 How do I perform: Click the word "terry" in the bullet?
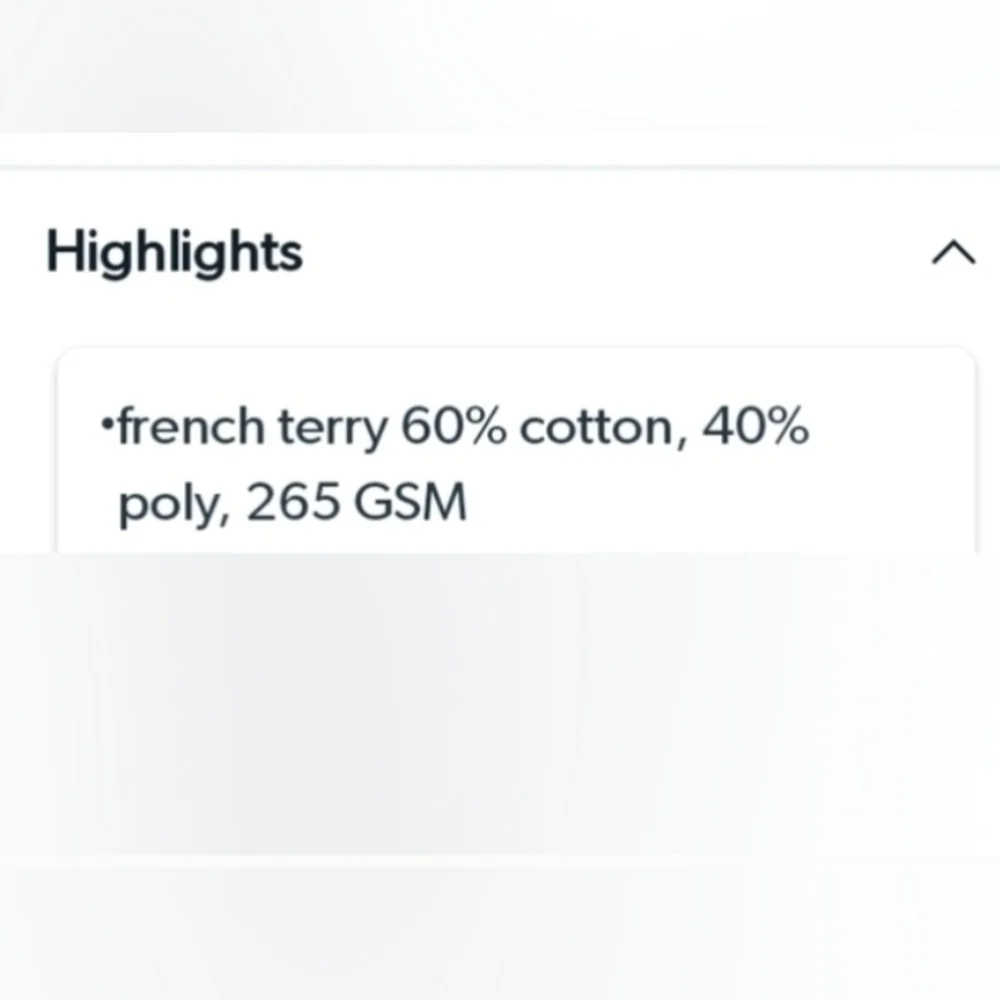pos(333,429)
